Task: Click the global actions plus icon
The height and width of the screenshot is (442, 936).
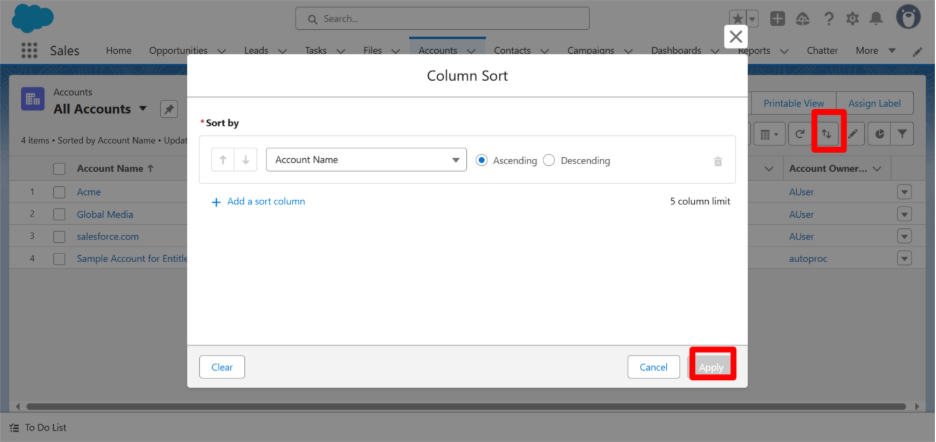Action: click(x=777, y=19)
